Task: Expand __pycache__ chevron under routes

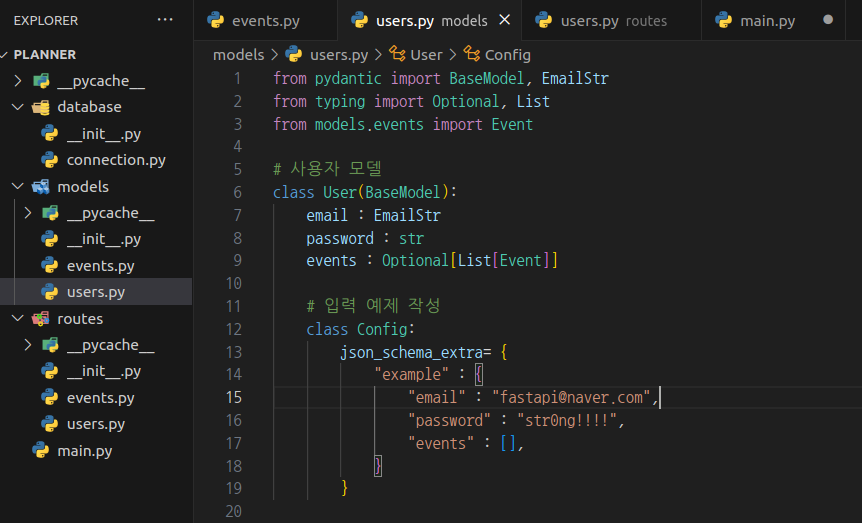Action: (x=27, y=345)
